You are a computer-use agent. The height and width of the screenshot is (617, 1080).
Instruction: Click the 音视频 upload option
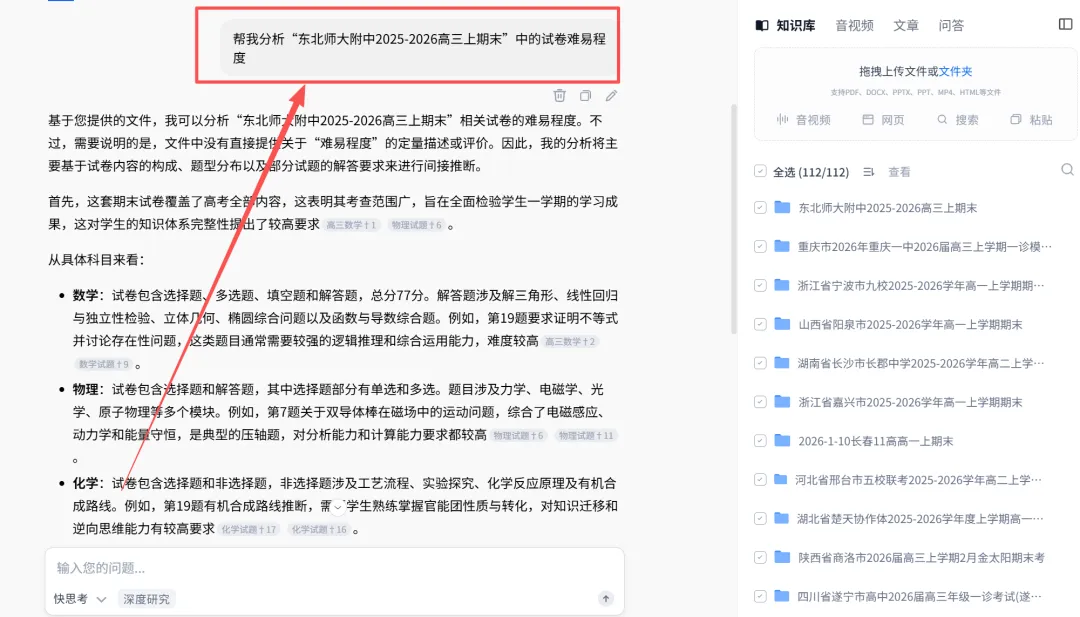click(x=803, y=120)
